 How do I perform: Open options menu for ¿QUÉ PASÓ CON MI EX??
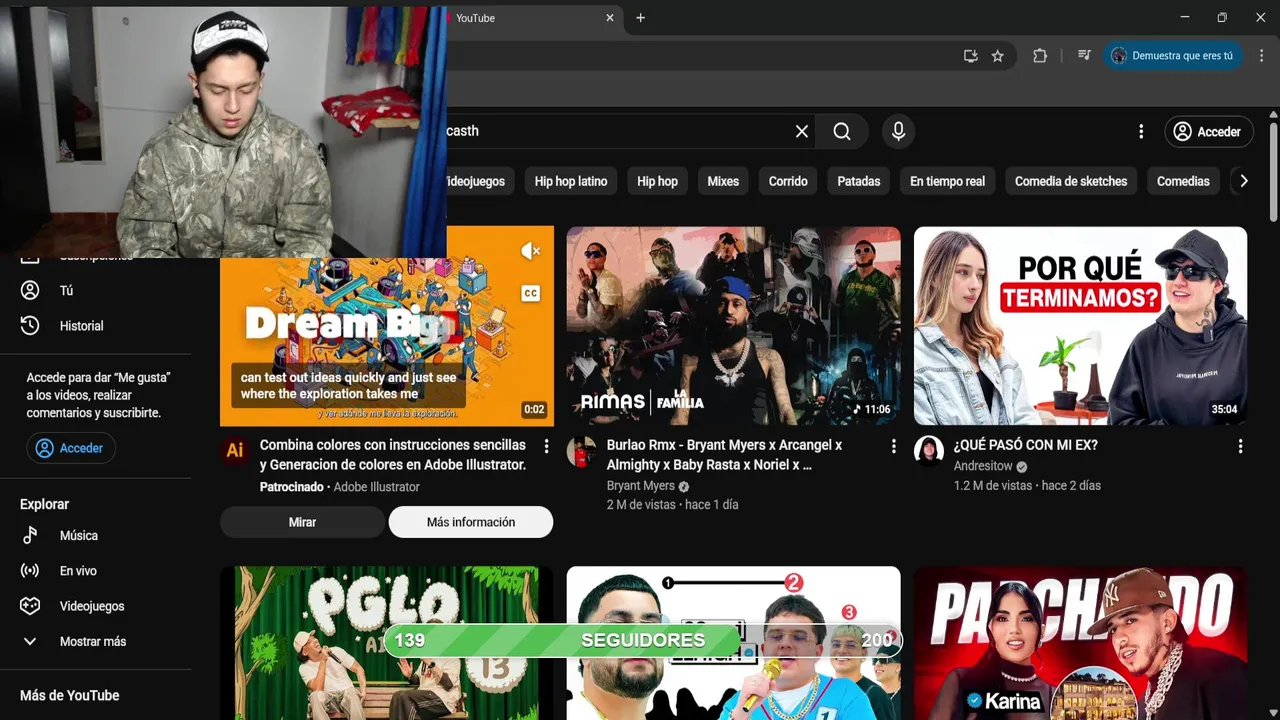point(1240,446)
